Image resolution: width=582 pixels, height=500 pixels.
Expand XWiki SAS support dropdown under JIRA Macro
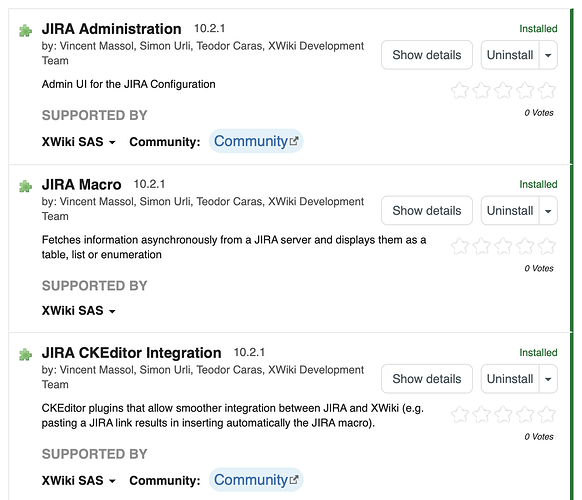[x=79, y=310]
